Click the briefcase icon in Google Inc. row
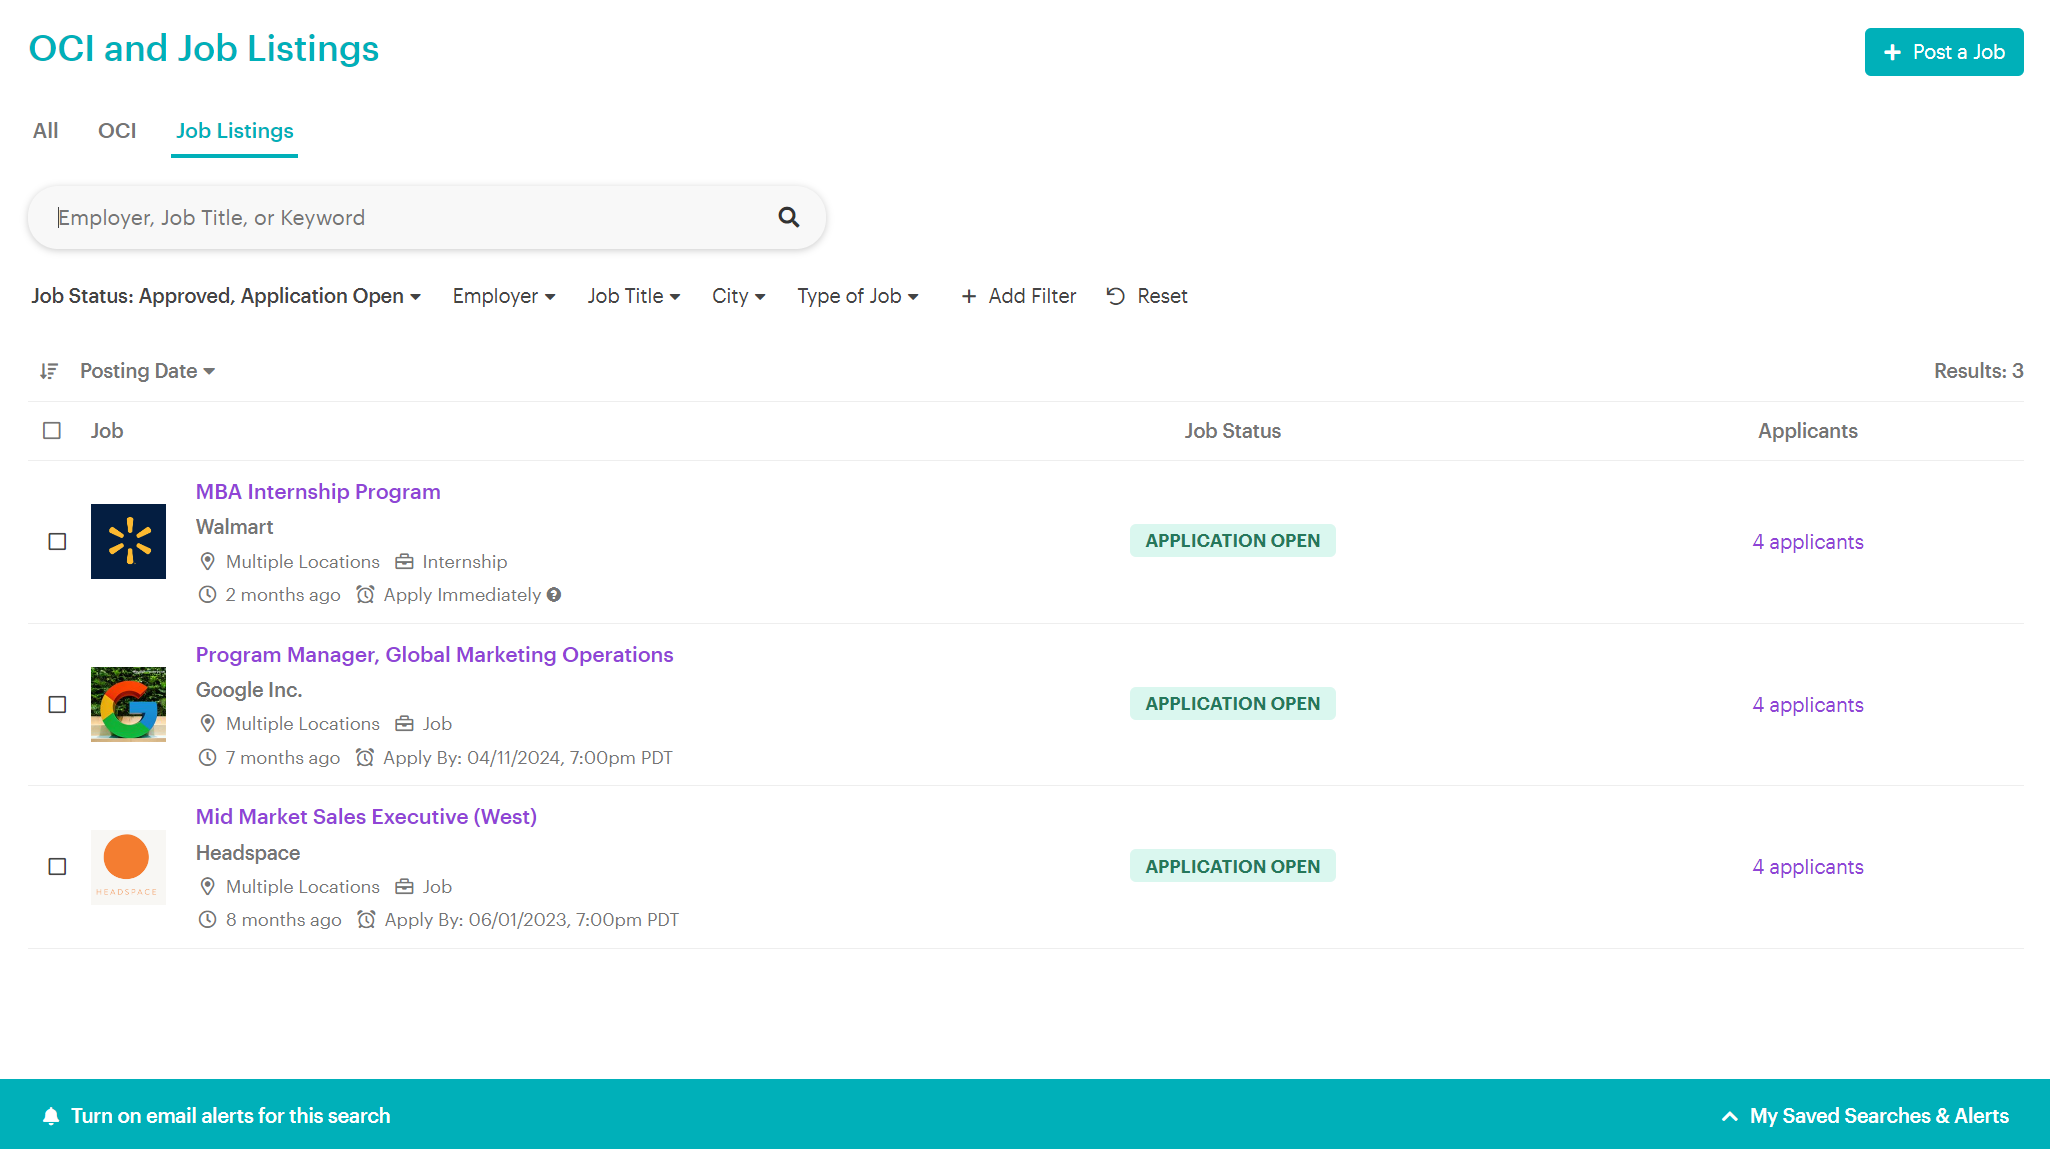 pyautogui.click(x=404, y=724)
